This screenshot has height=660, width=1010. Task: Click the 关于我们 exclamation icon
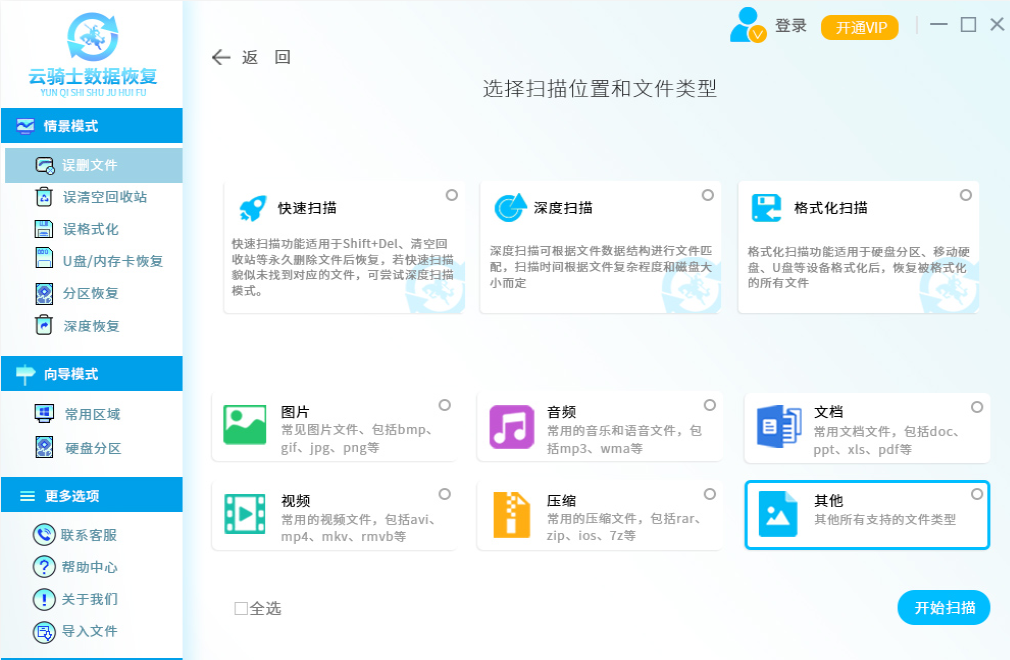44,599
